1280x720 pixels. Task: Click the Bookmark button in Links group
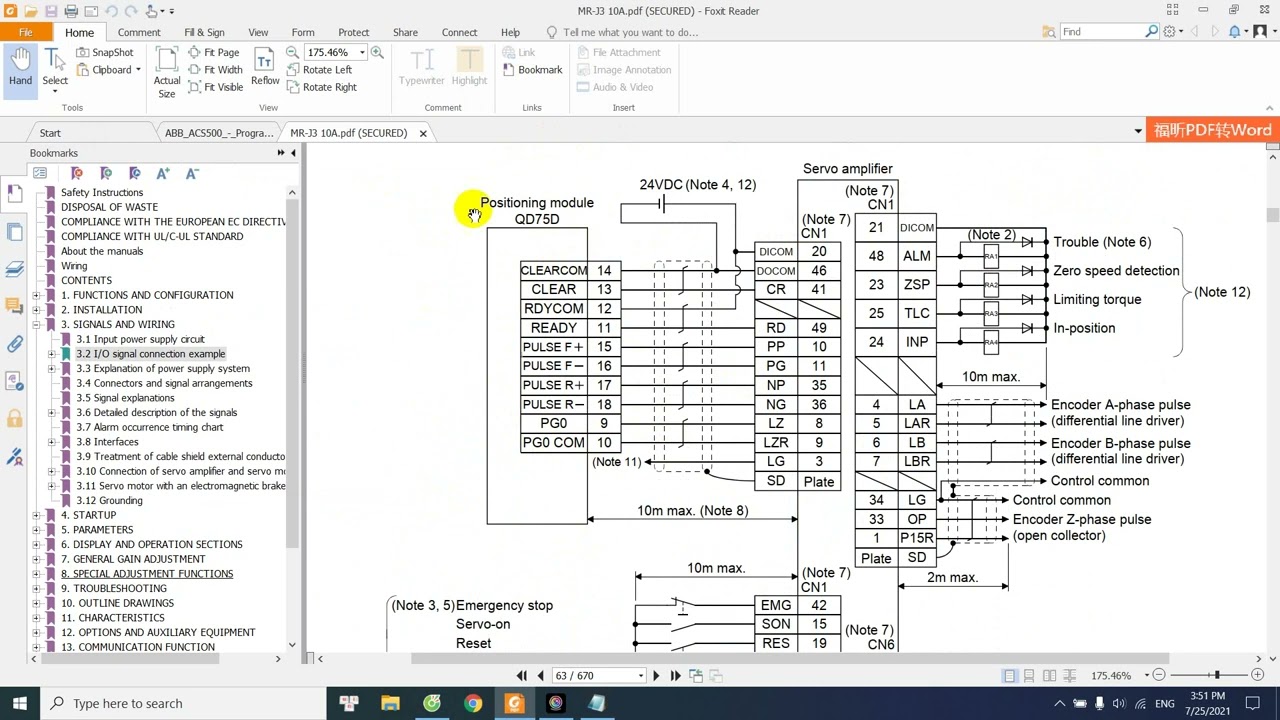tap(532, 70)
